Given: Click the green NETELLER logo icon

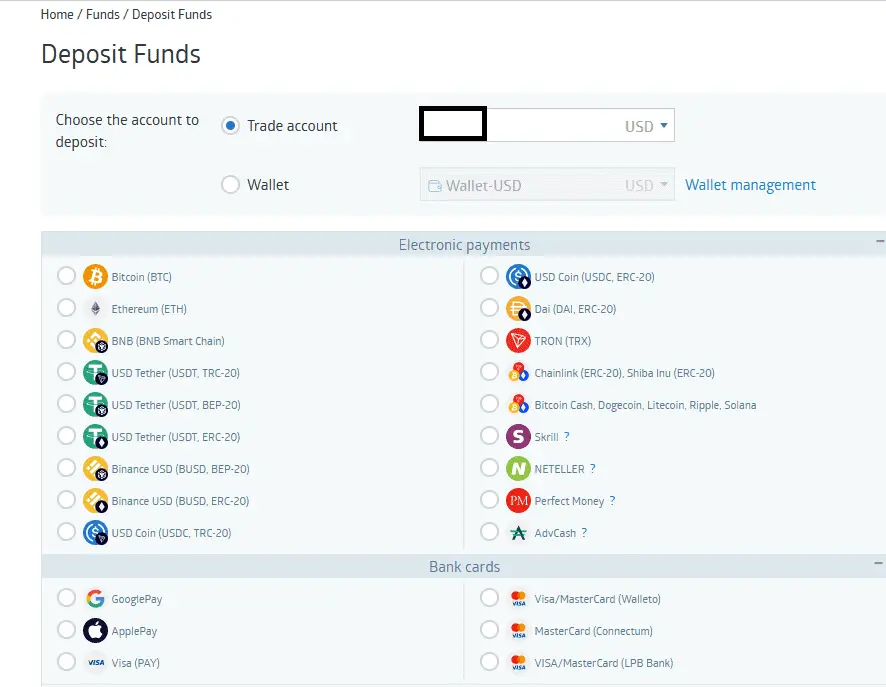Looking at the screenshot, I should click(518, 469).
